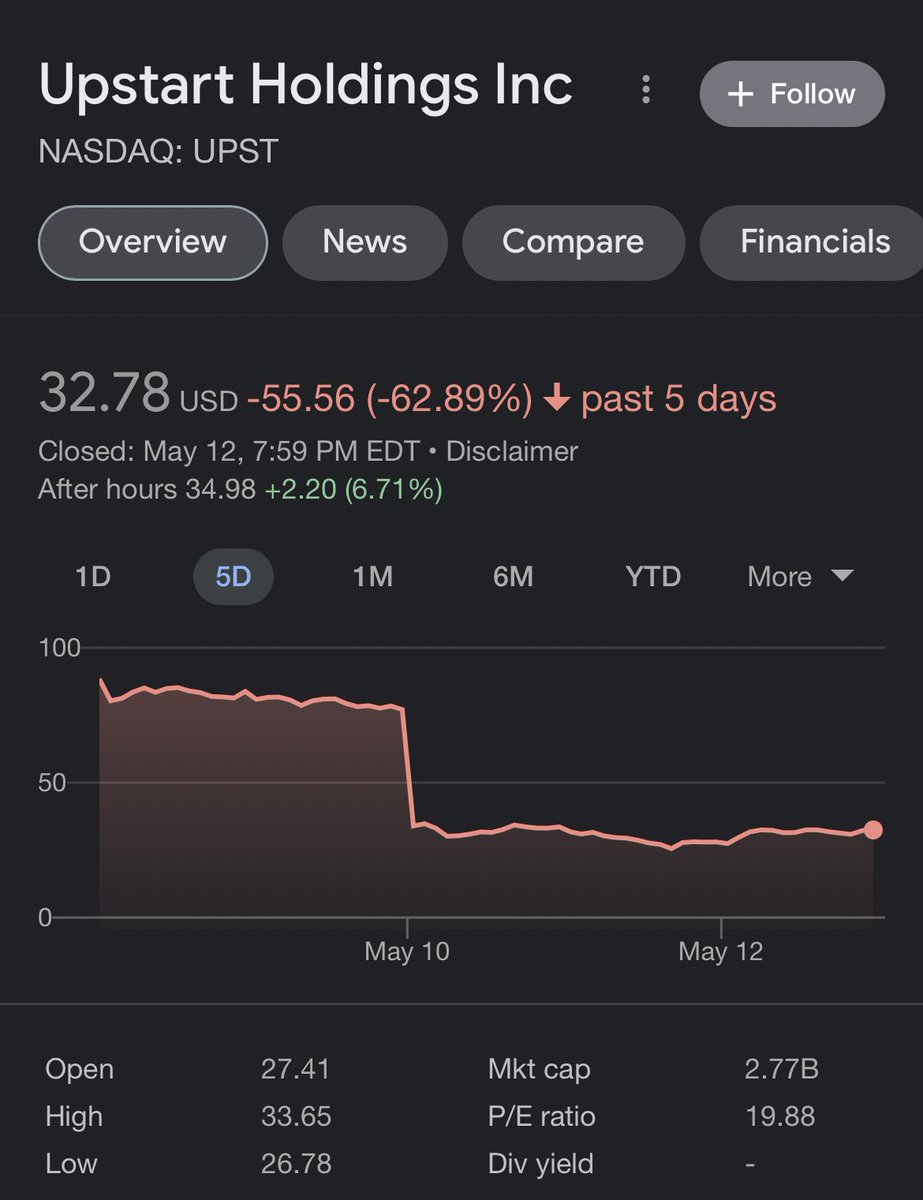Select the +2.20 (6.71%) after-hours change
The width and height of the screenshot is (923, 1200).
point(353,490)
